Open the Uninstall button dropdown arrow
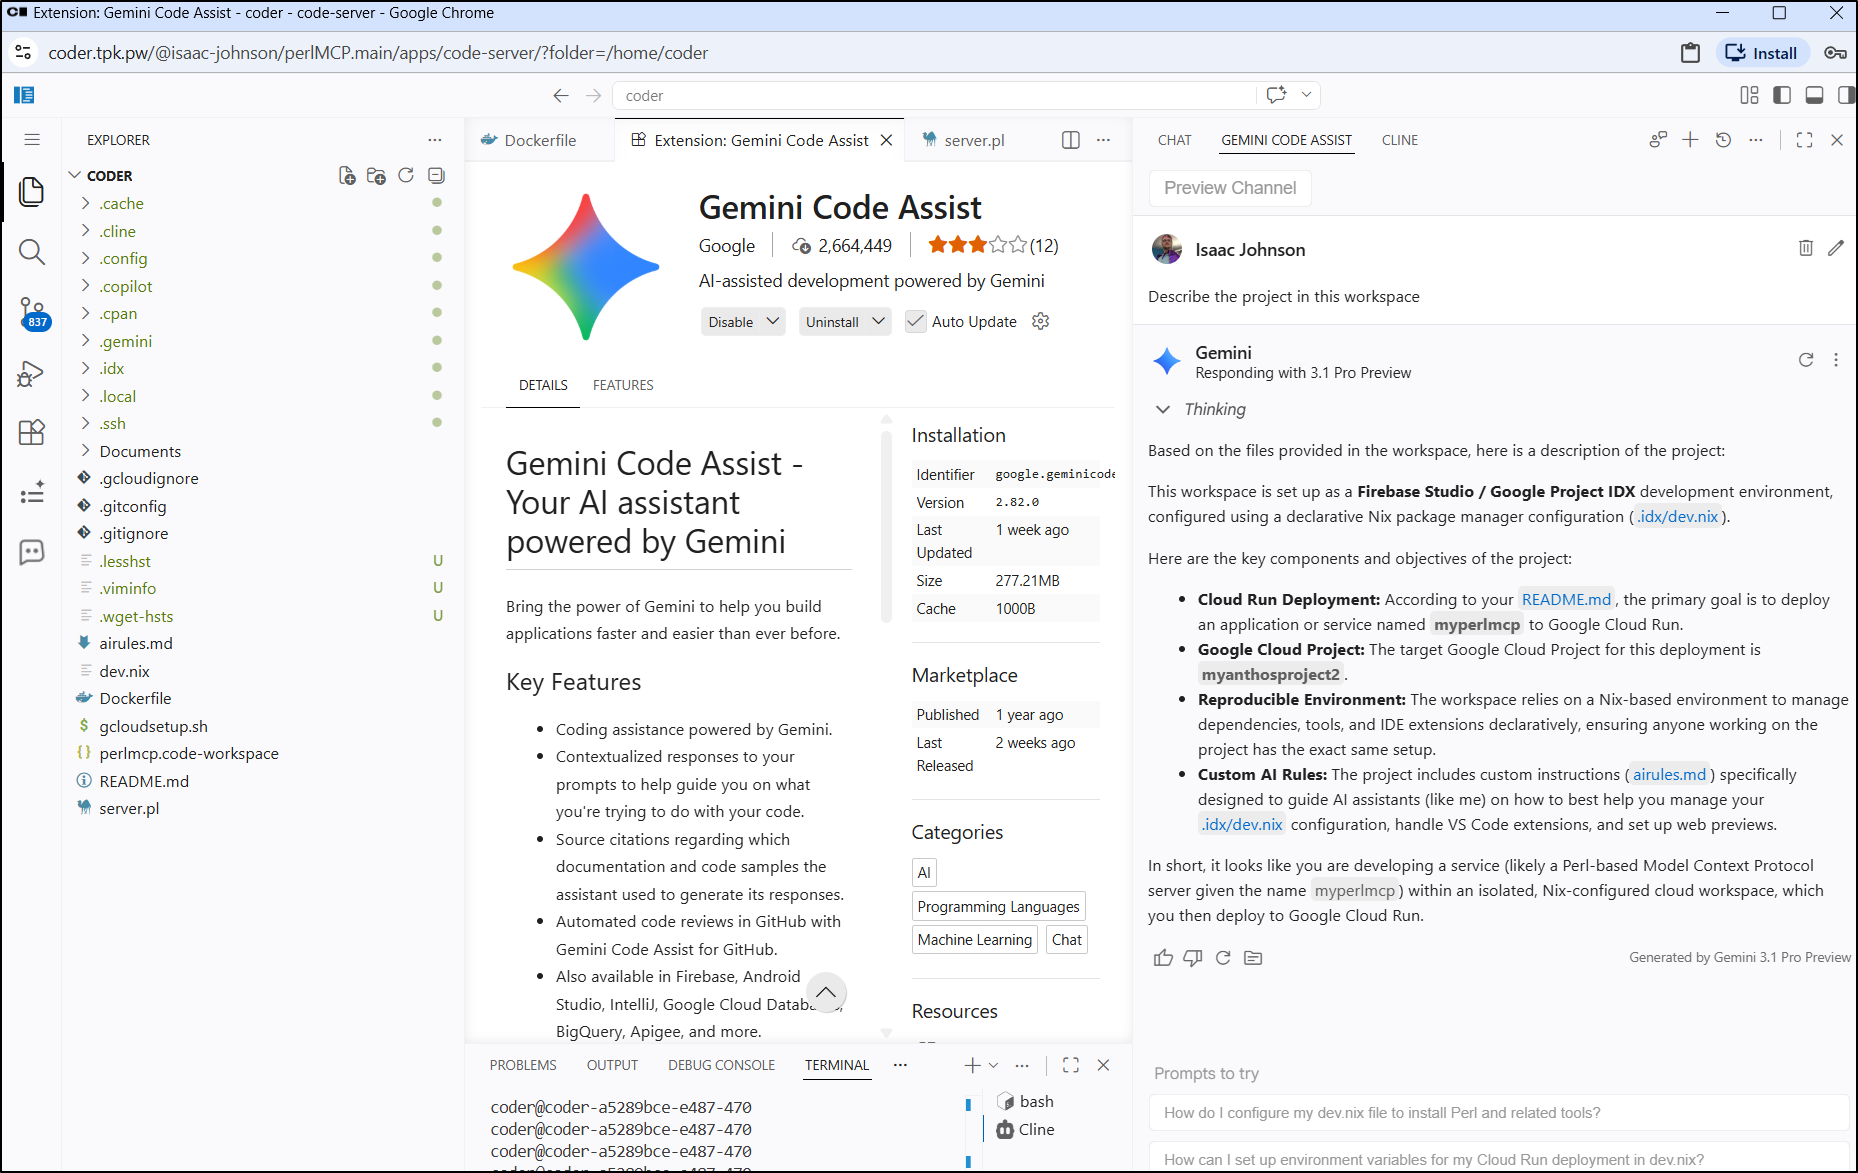This screenshot has width=1858, height=1173. coord(879,321)
